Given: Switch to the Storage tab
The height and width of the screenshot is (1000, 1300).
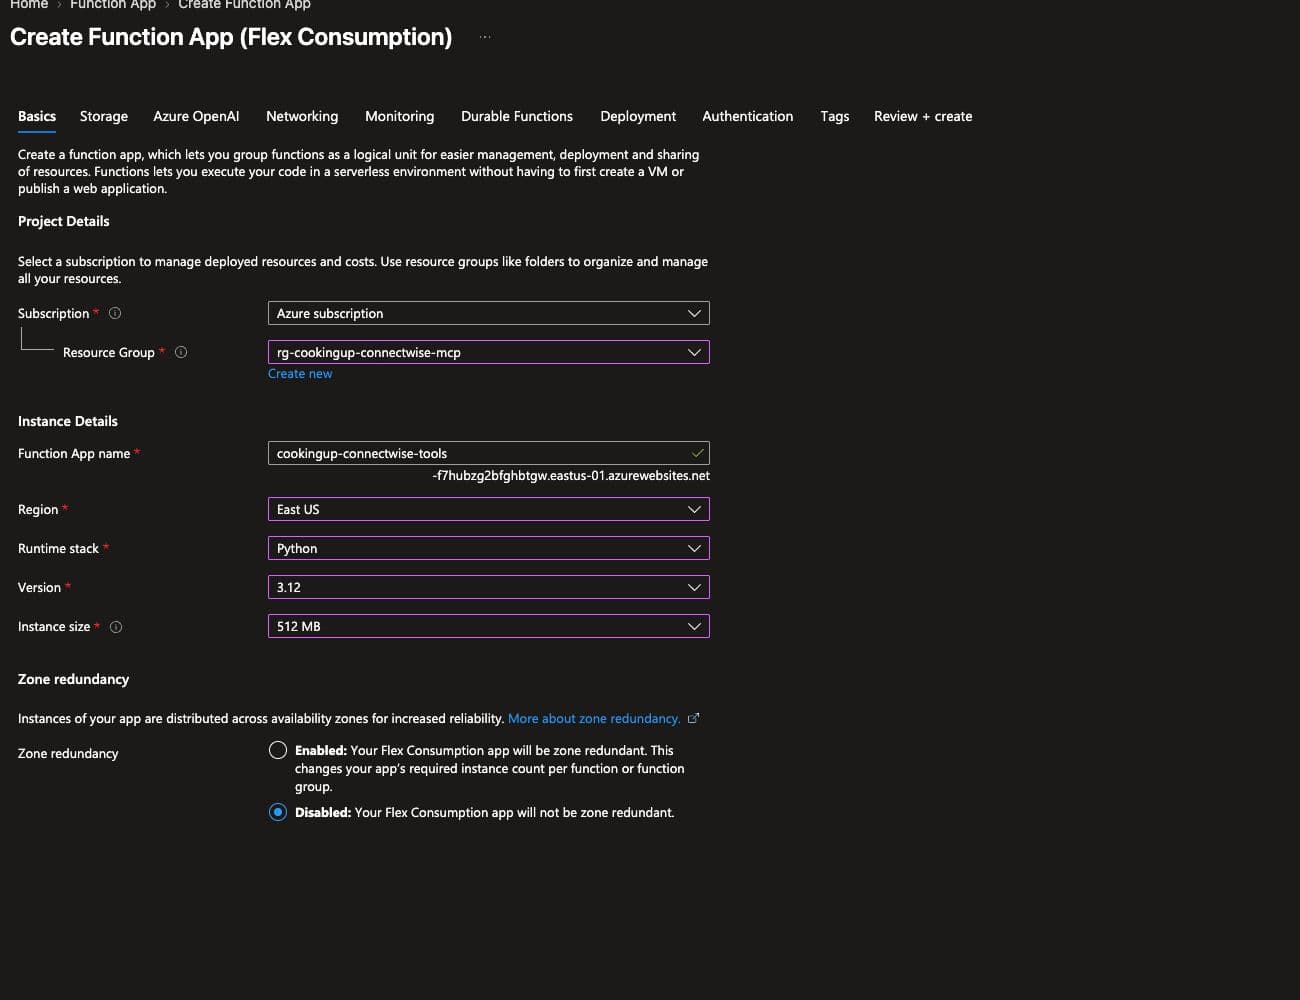Looking at the screenshot, I should [104, 116].
